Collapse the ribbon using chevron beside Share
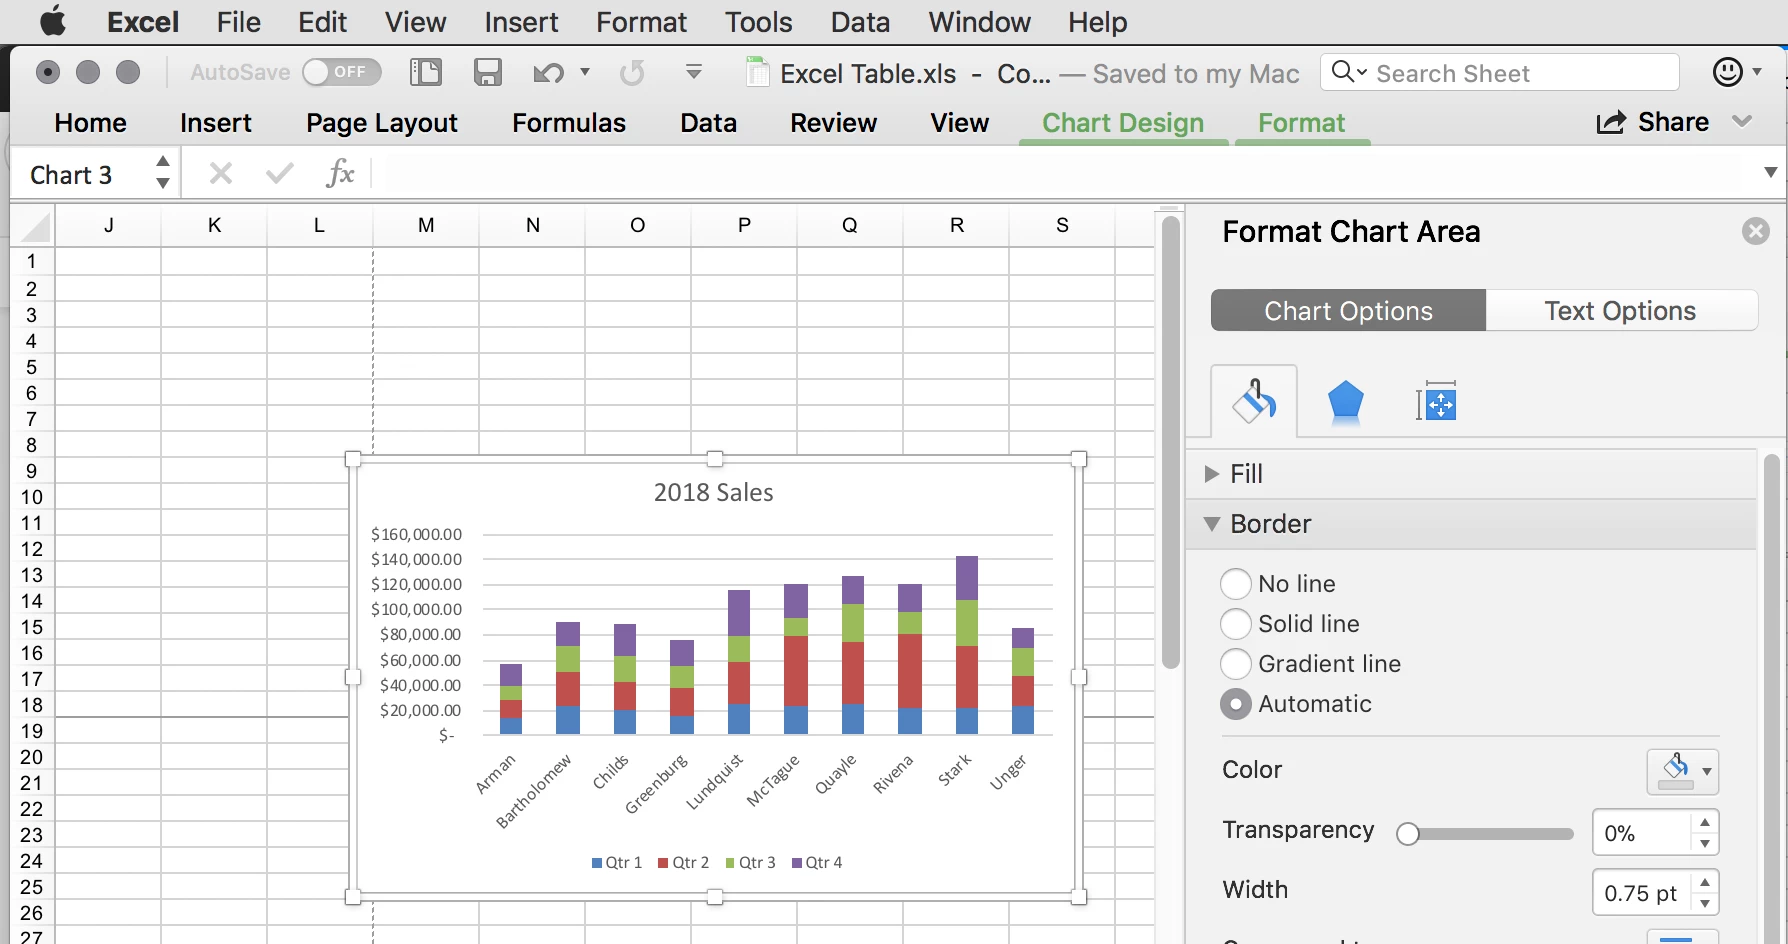Image resolution: width=1788 pixels, height=944 pixels. [x=1742, y=122]
